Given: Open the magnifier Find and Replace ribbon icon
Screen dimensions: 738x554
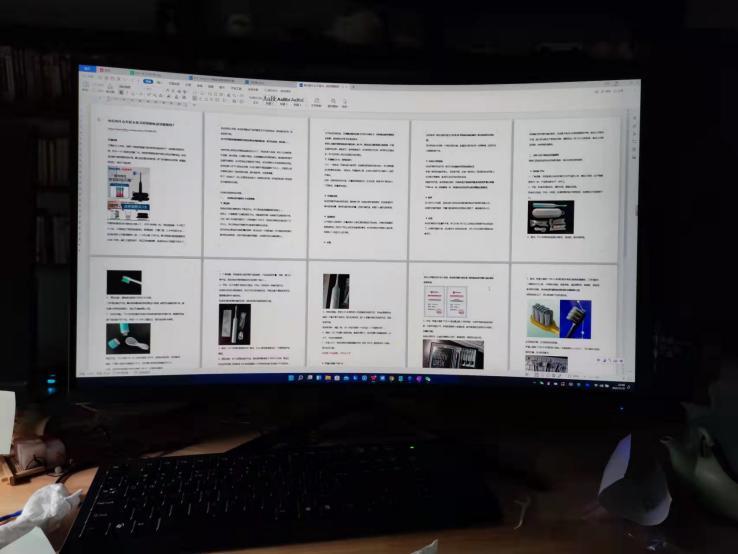Looking at the screenshot, I should click(x=333, y=102).
